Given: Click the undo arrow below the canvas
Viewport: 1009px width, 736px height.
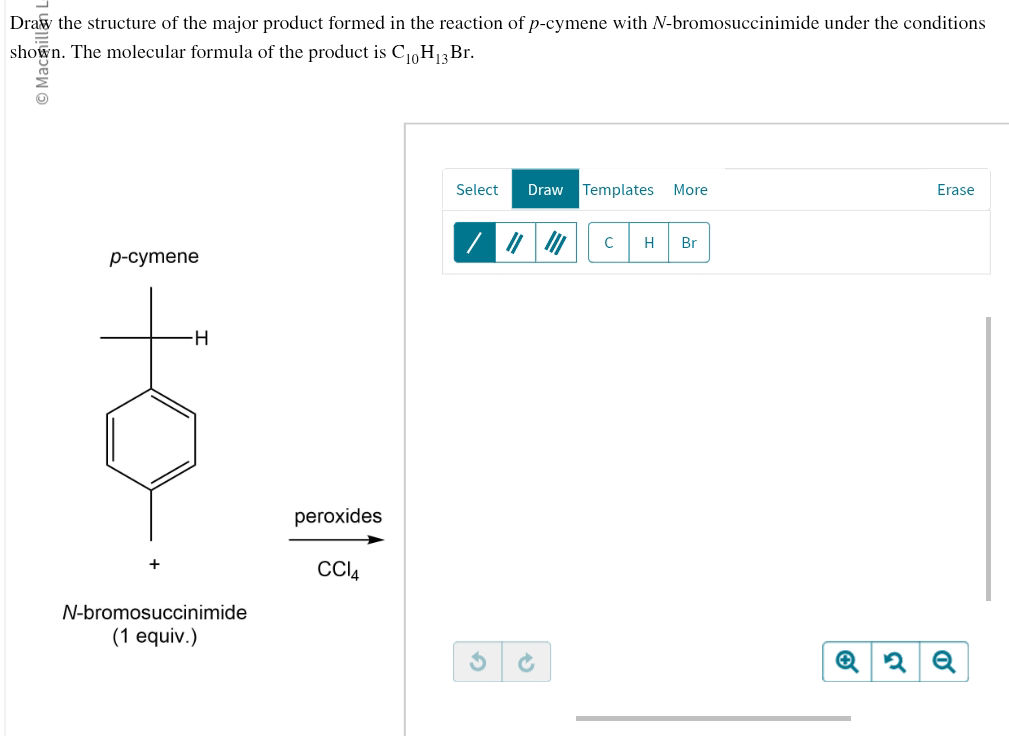Looking at the screenshot, I should 478,661.
